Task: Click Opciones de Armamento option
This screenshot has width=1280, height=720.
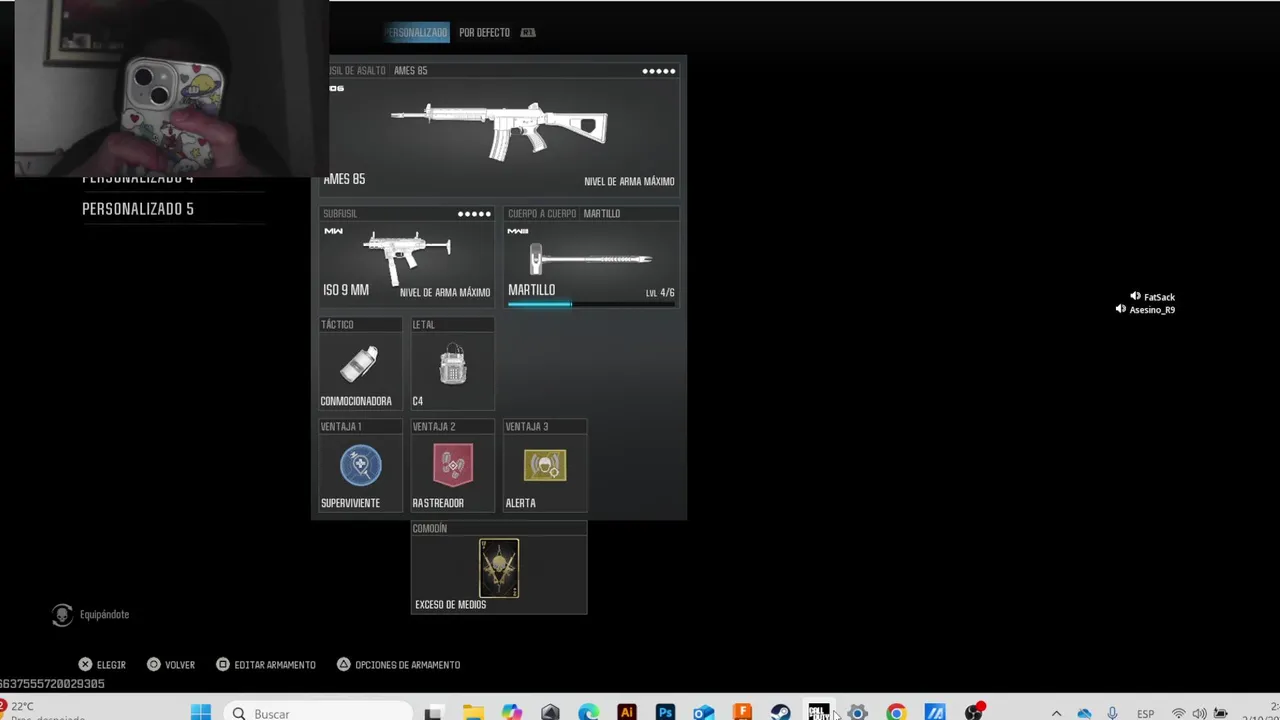Action: (398, 665)
